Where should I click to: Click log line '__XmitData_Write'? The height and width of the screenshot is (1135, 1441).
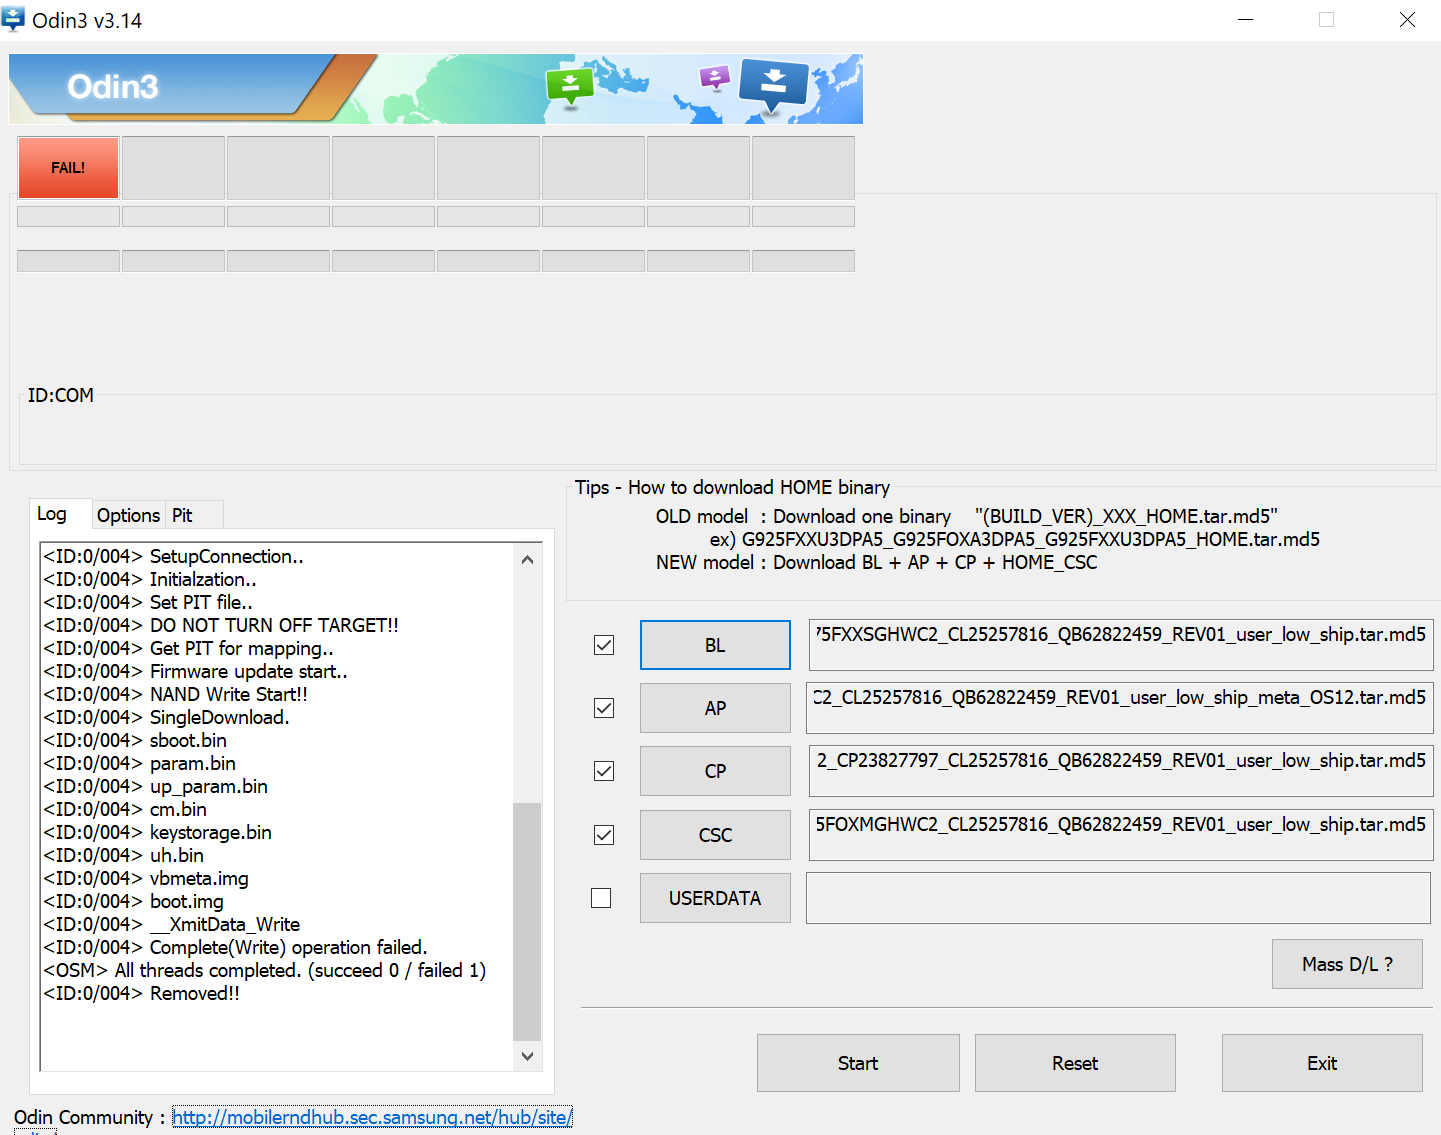click(x=172, y=924)
